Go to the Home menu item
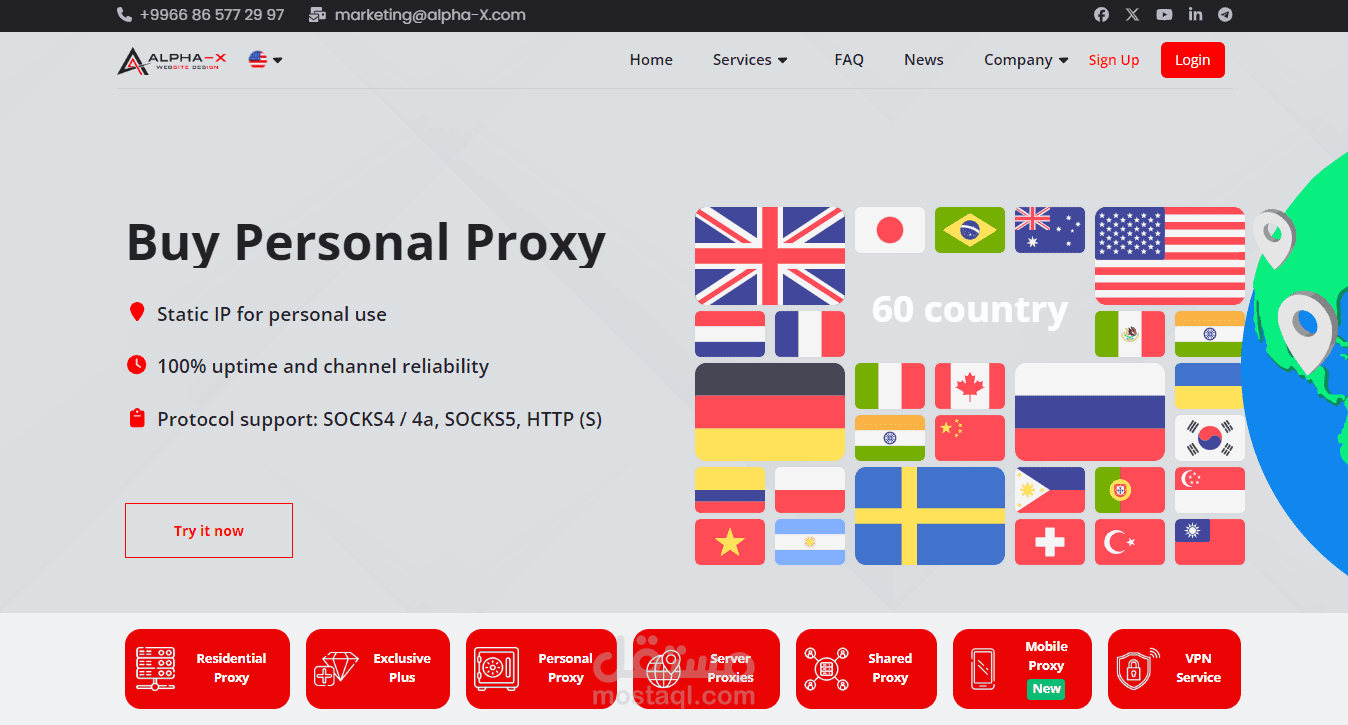1348x725 pixels. [651, 60]
